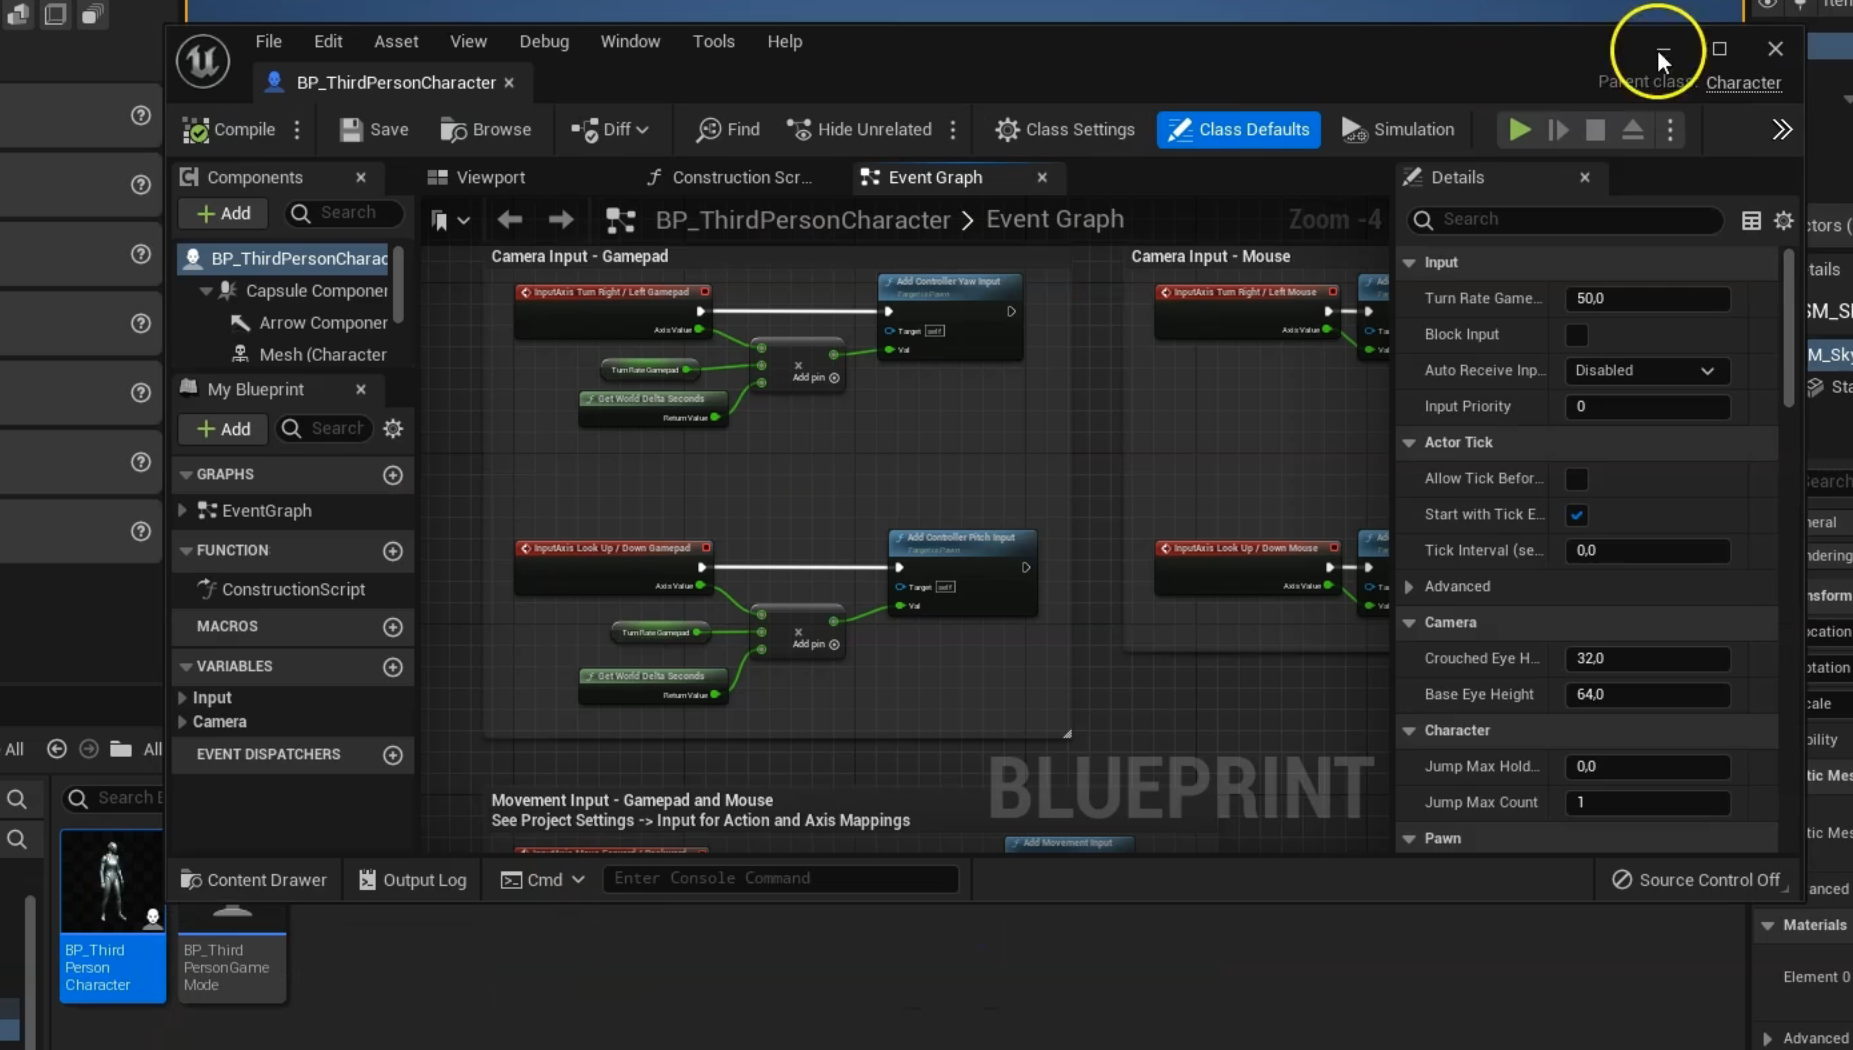Open My Blueprint settings gear
The image size is (1853, 1050).
point(393,429)
